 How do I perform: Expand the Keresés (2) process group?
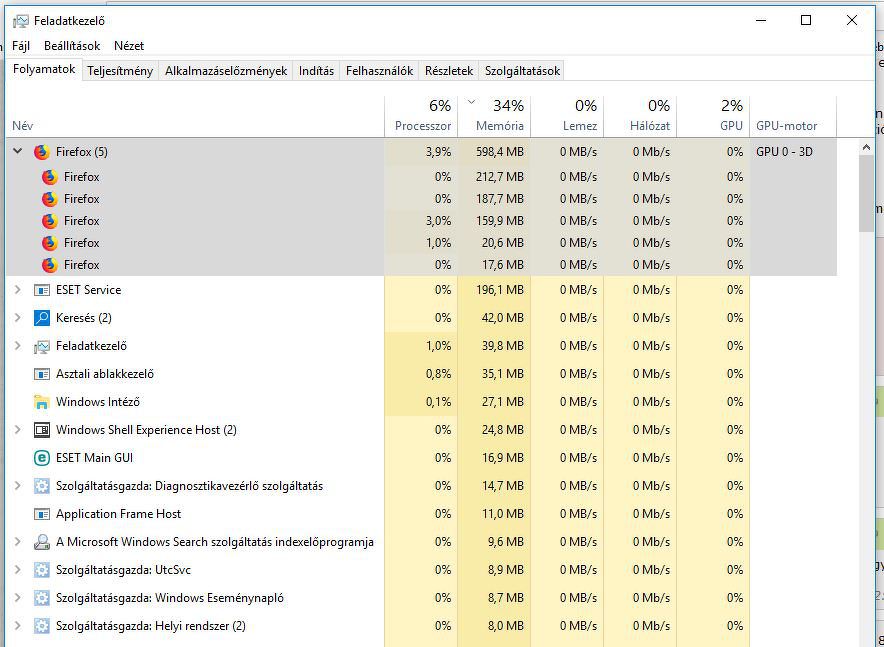[17, 318]
